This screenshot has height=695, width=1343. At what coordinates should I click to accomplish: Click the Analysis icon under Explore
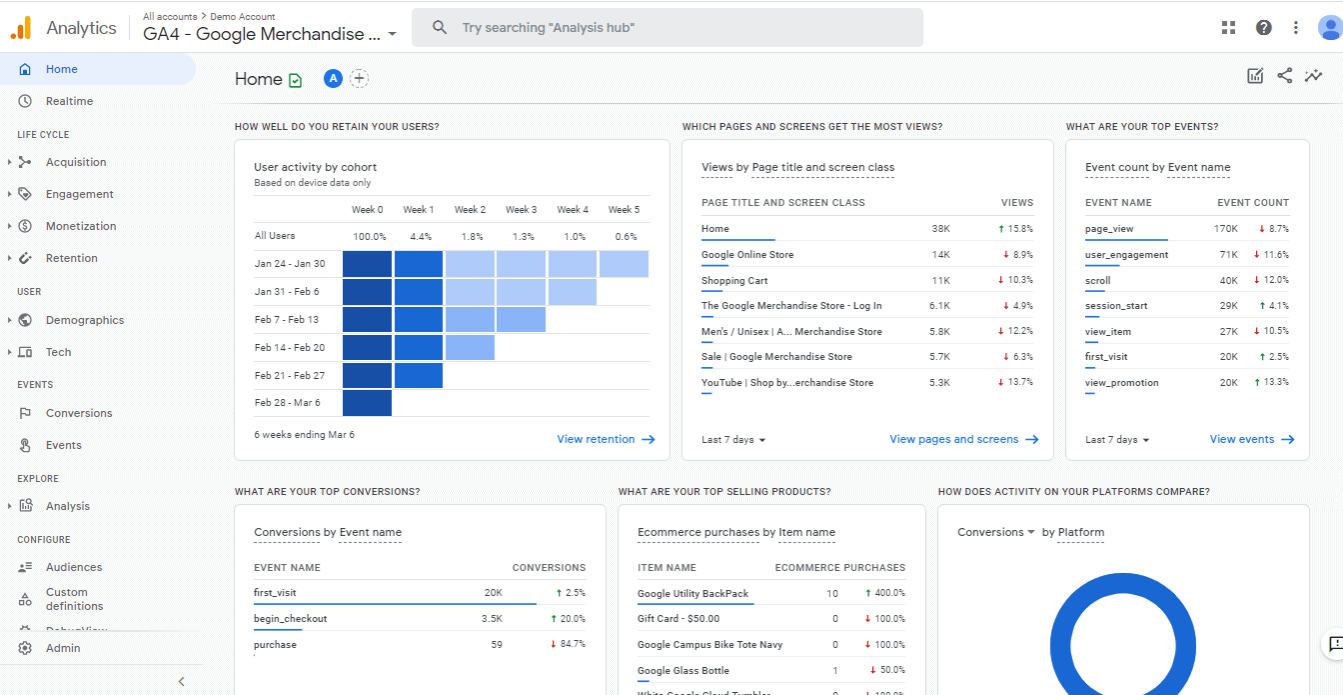pyautogui.click(x=25, y=506)
